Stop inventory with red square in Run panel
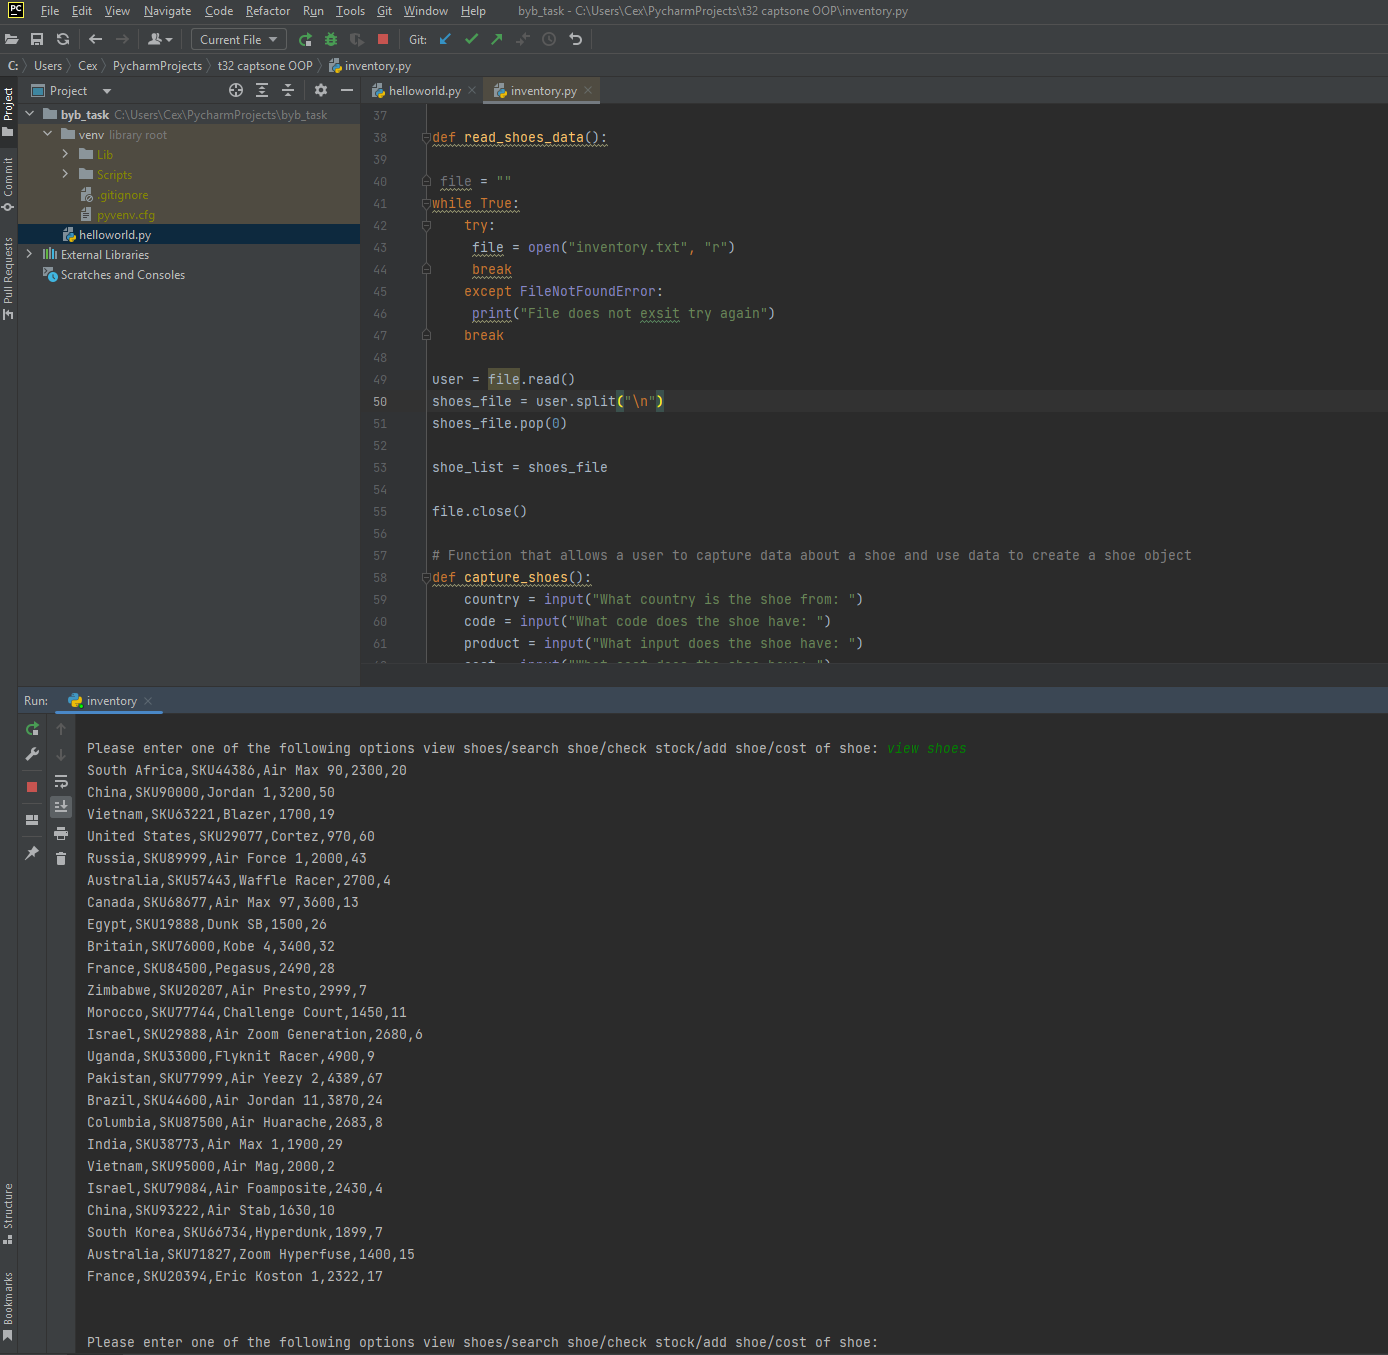This screenshot has width=1388, height=1355. (32, 787)
